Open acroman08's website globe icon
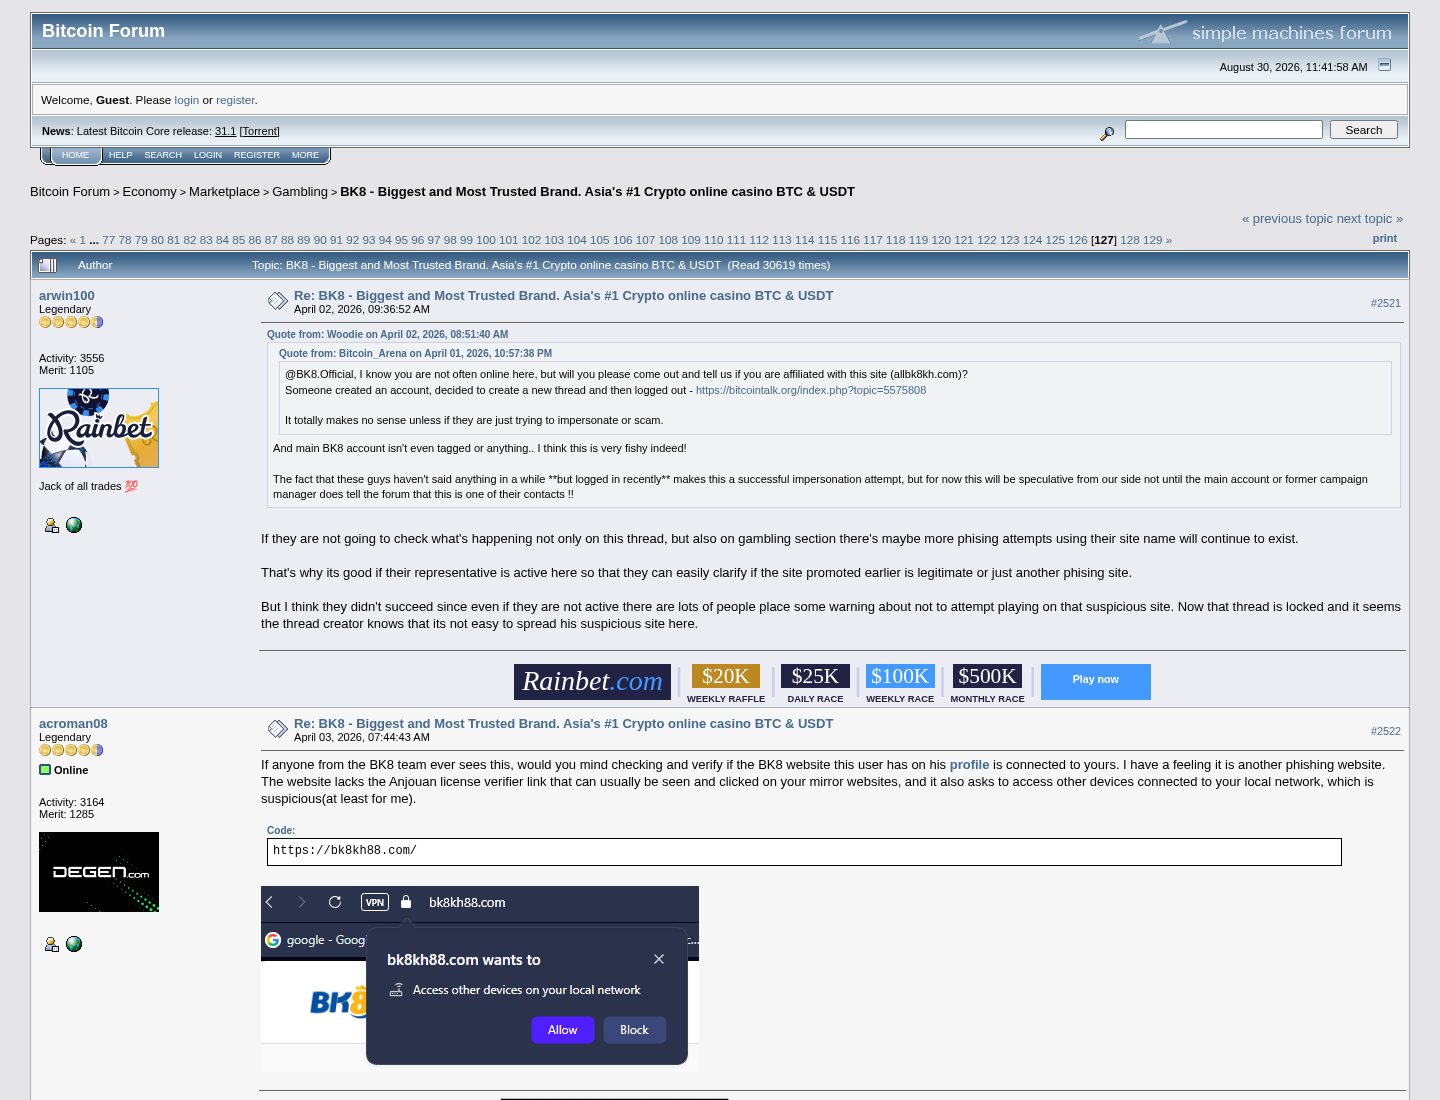 pyautogui.click(x=74, y=944)
